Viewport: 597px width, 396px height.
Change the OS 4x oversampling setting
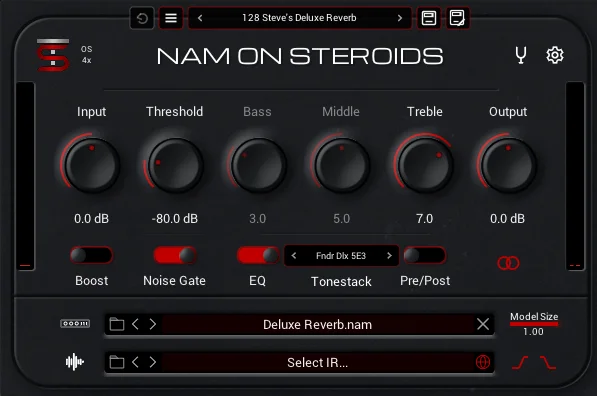click(86, 54)
